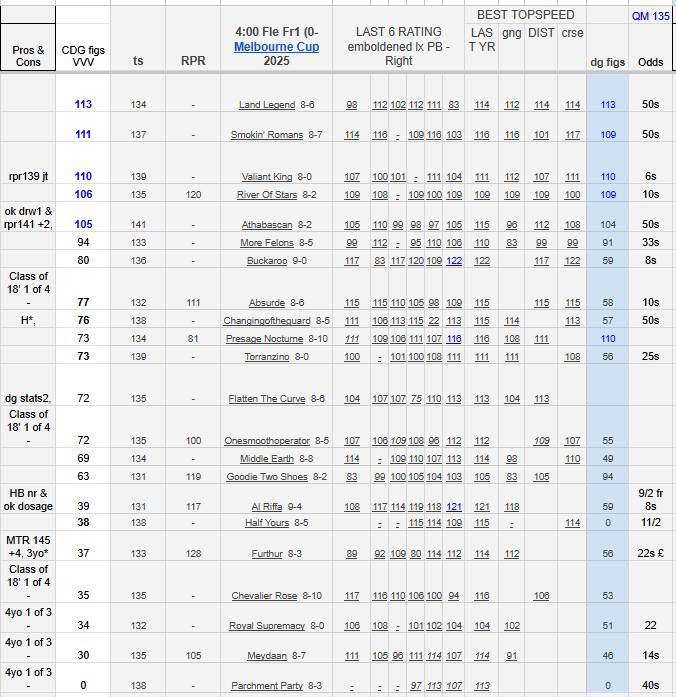Screen dimensions: 676x697
Task: Open the Royal Supremacy horse link
Action: pos(267,625)
